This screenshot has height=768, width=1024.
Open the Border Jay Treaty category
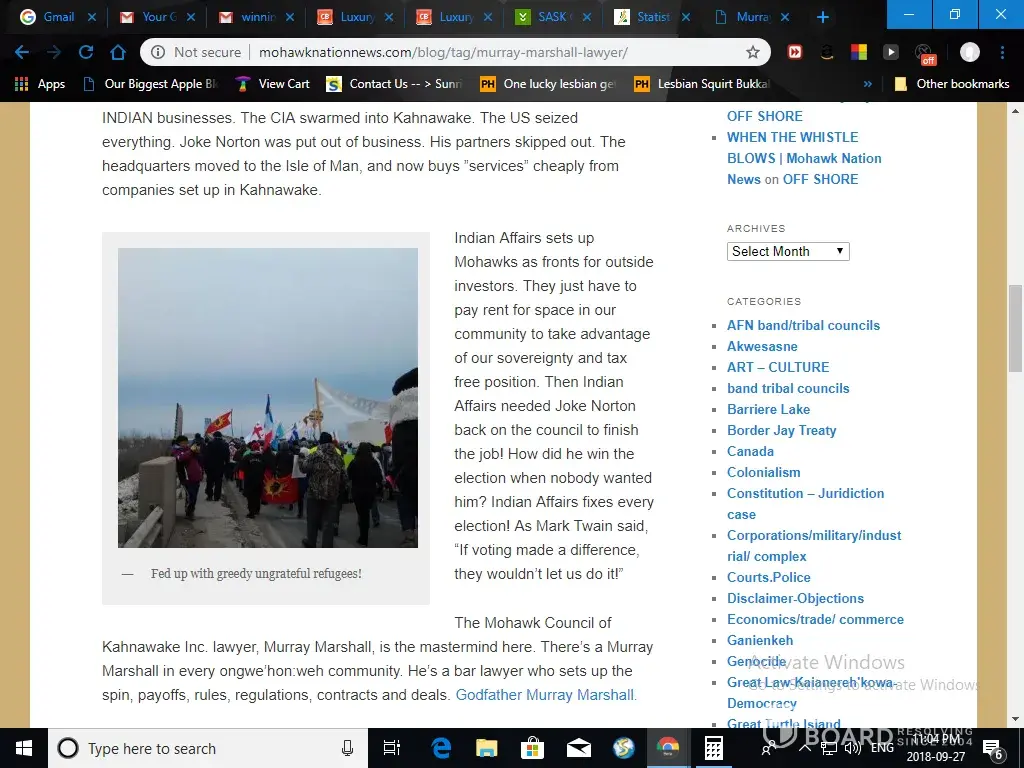tap(781, 430)
